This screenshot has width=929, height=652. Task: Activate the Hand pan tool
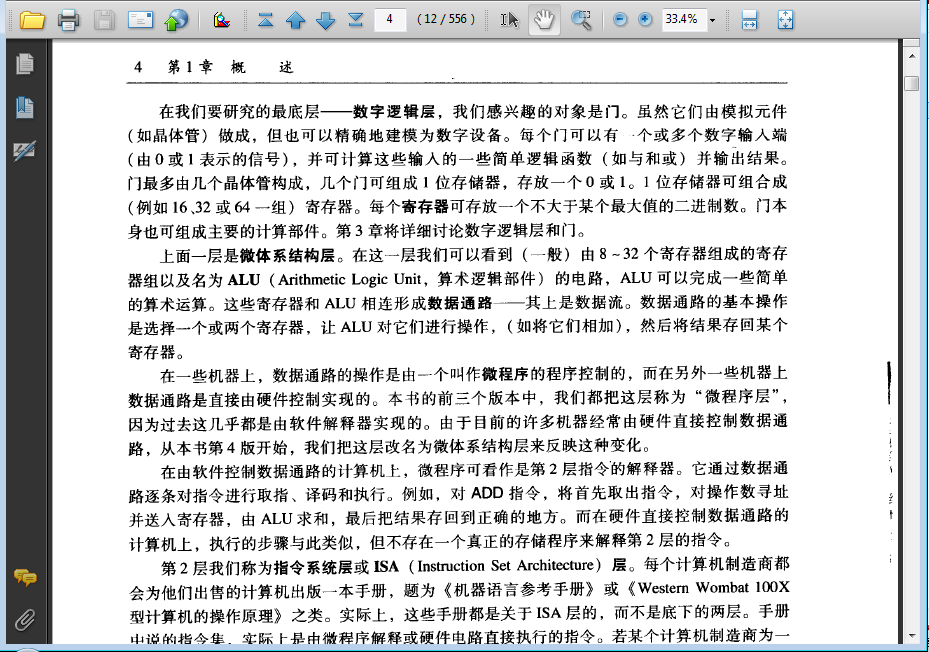544,20
